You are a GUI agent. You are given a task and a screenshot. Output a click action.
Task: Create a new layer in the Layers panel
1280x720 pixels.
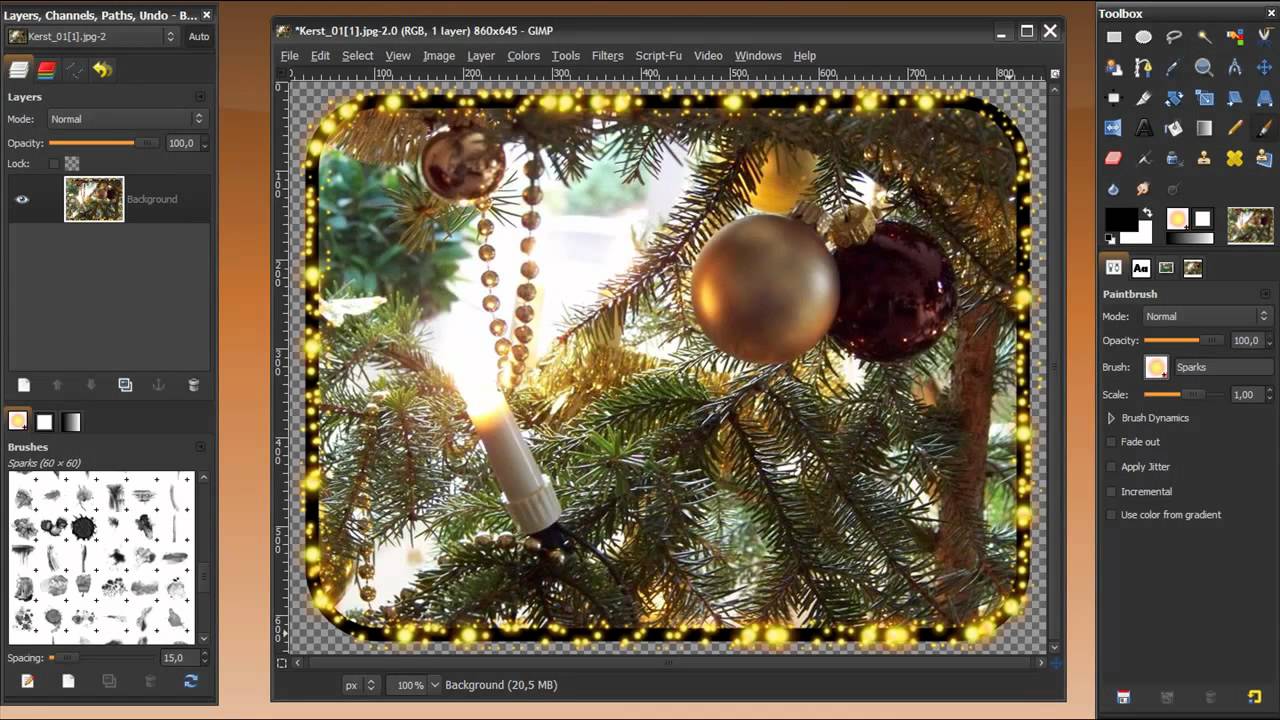23,385
